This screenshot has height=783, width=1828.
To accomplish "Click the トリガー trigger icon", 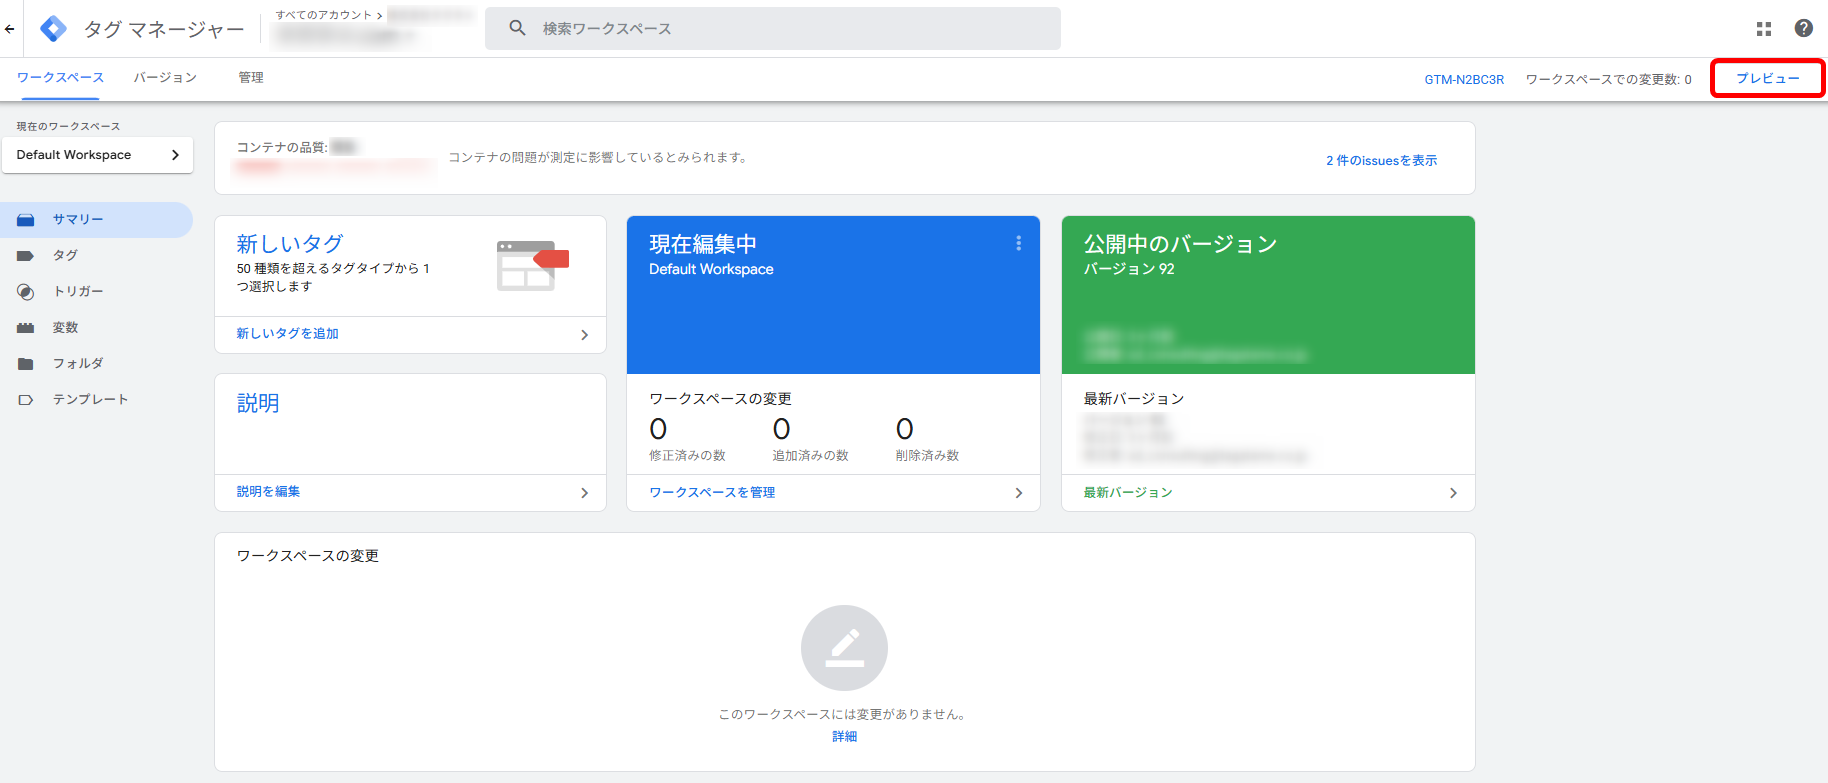I will pyautogui.click(x=26, y=292).
